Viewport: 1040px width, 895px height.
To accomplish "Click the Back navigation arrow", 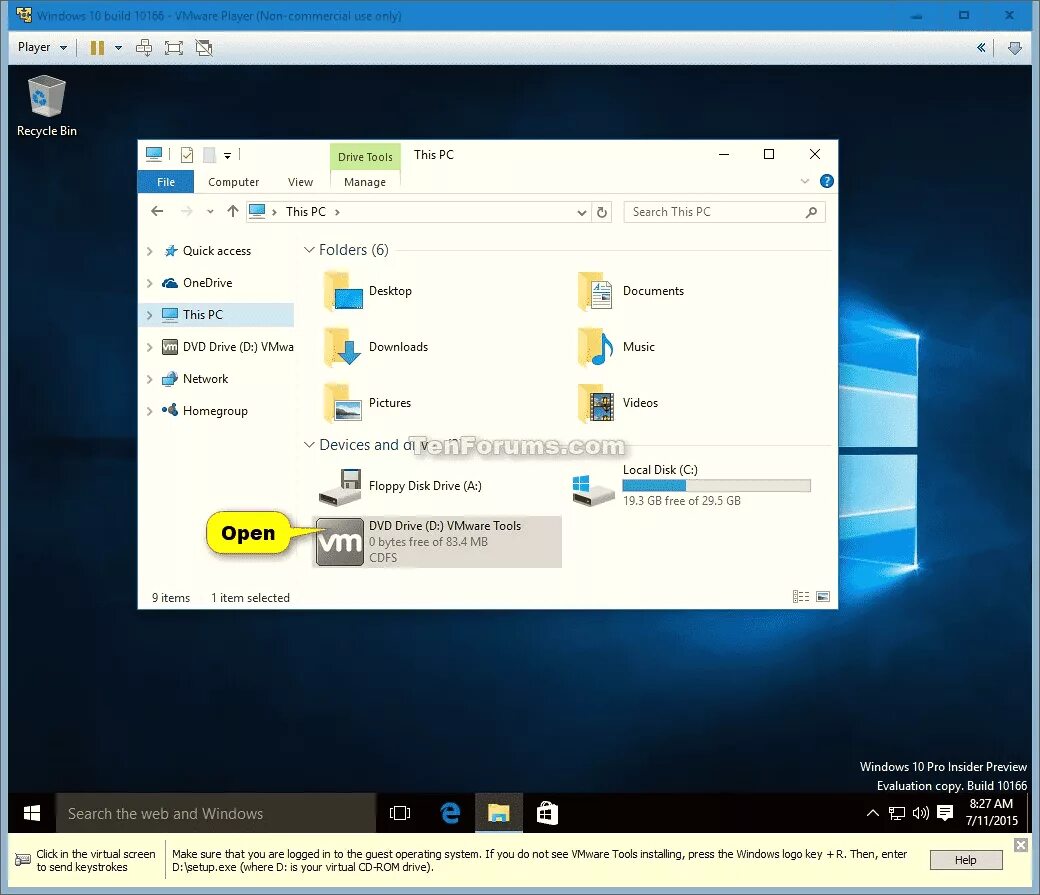I will coord(157,211).
